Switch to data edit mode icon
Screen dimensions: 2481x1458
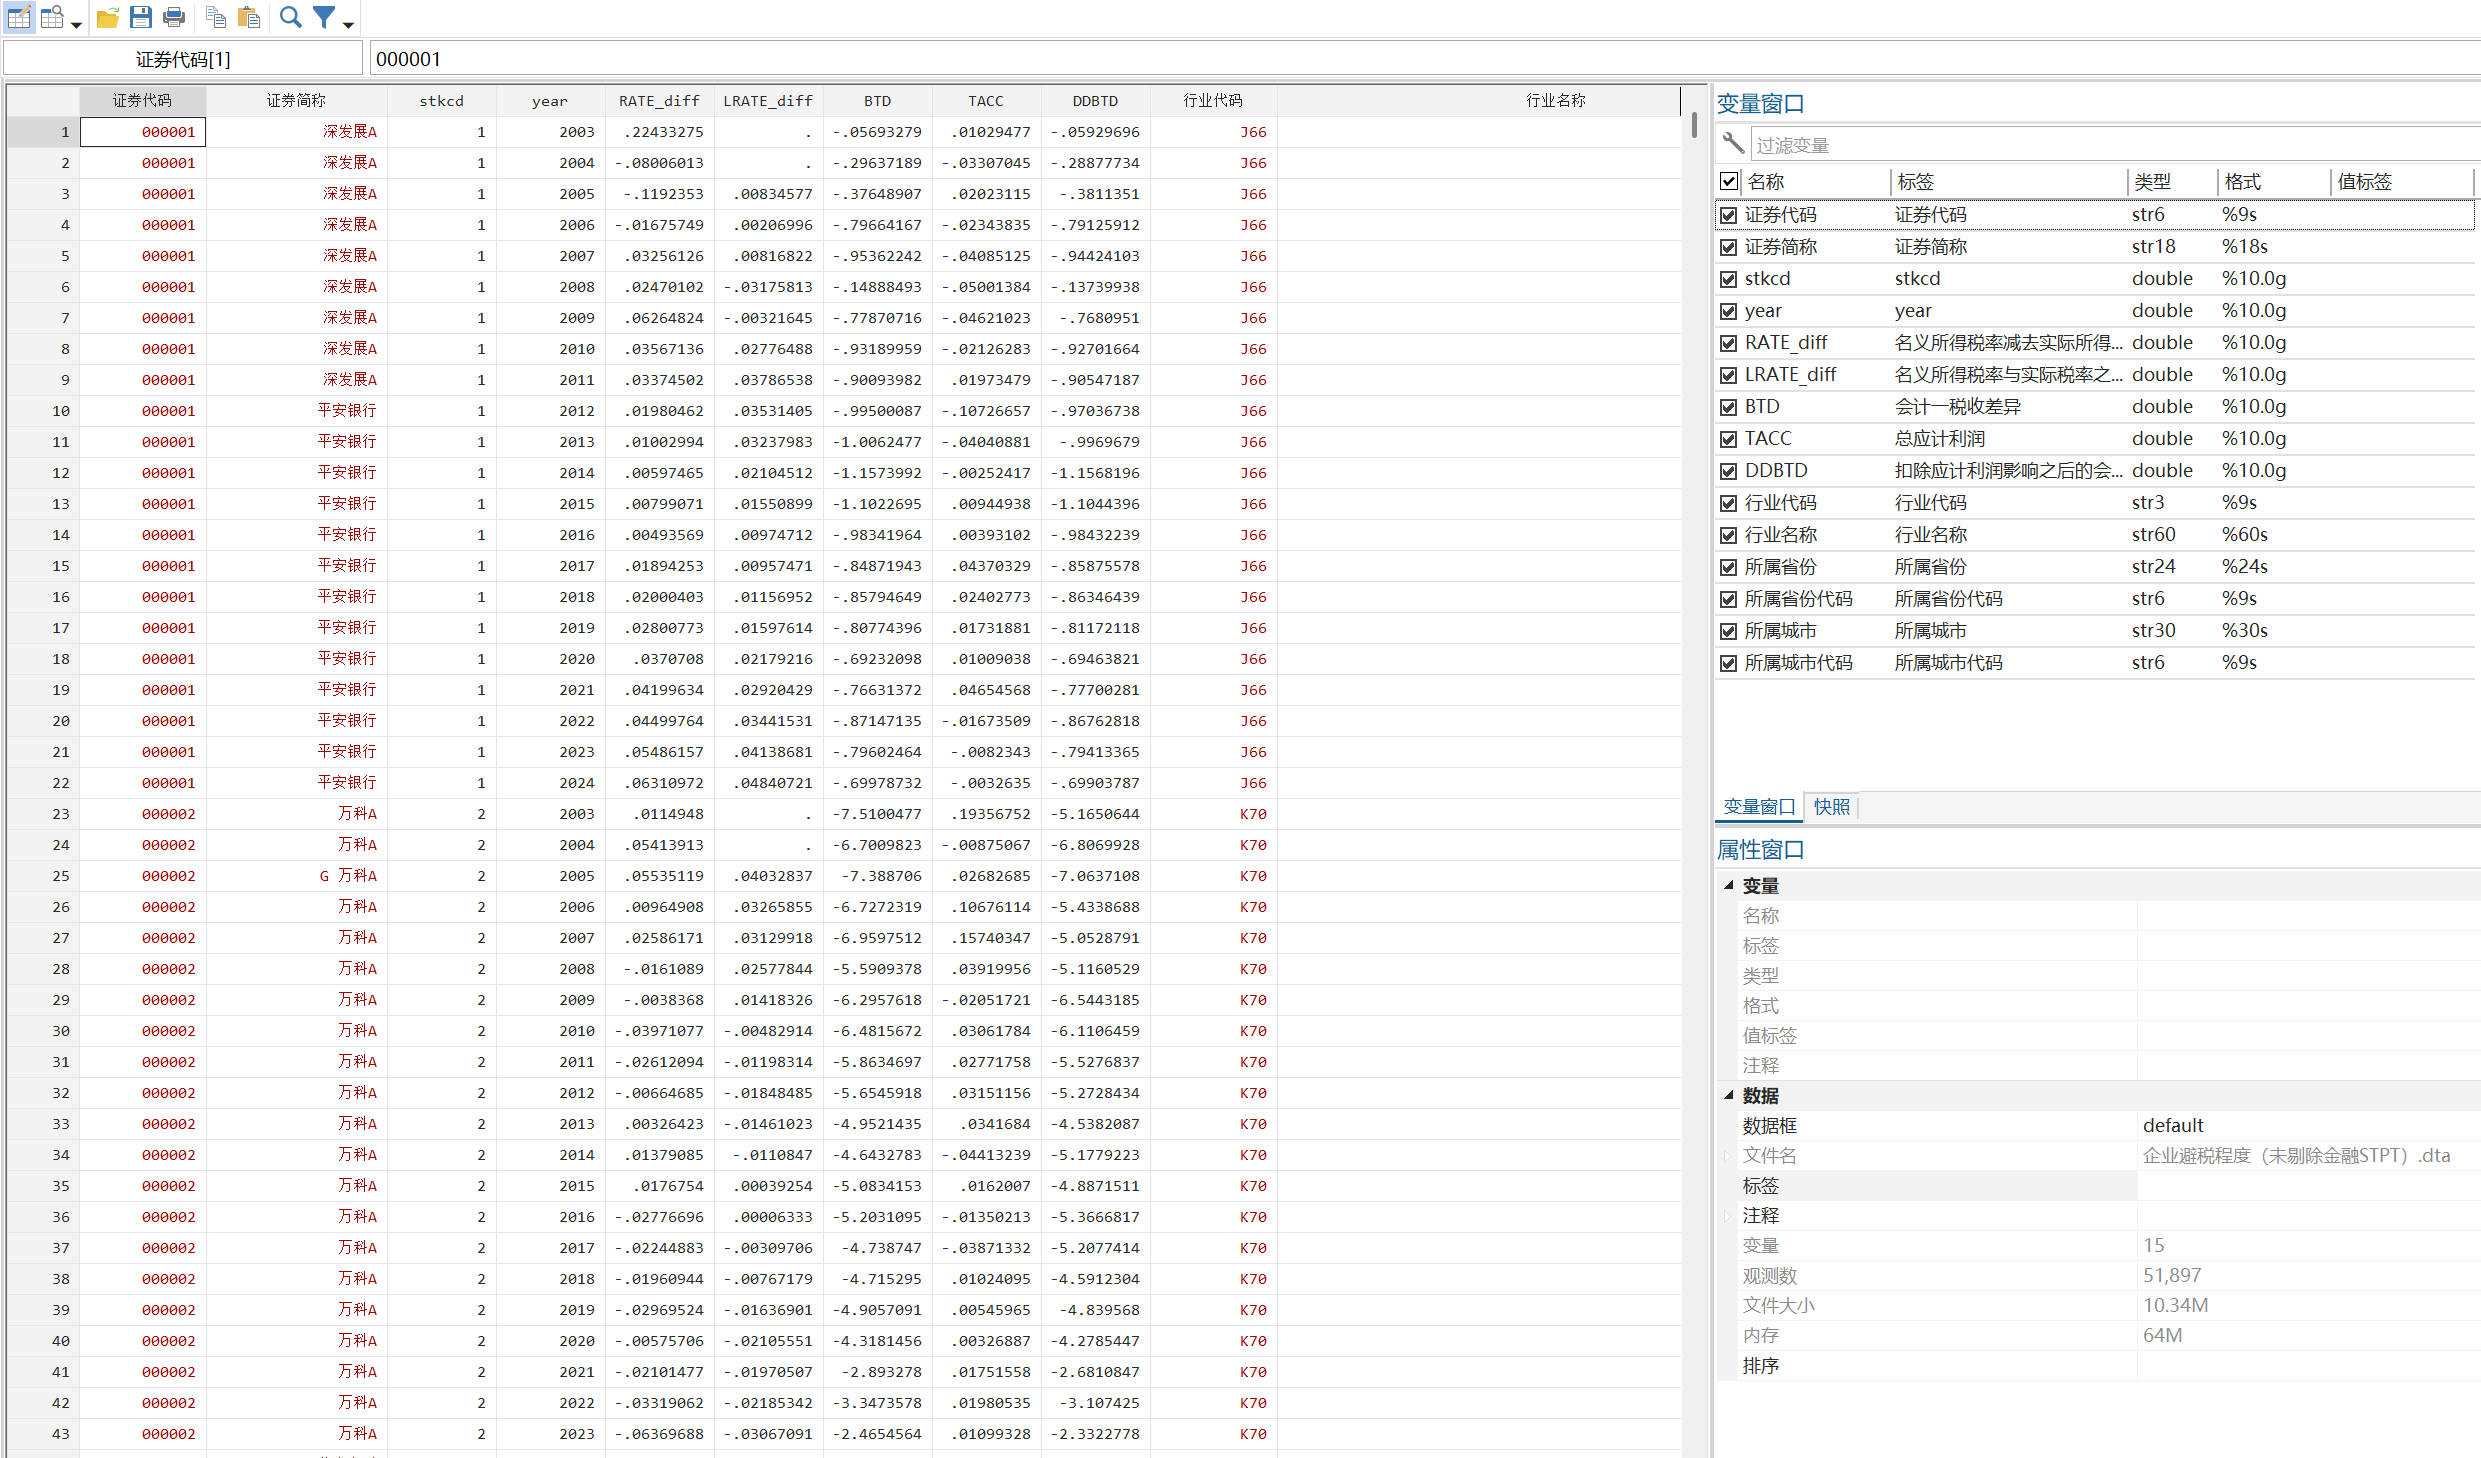(x=19, y=17)
